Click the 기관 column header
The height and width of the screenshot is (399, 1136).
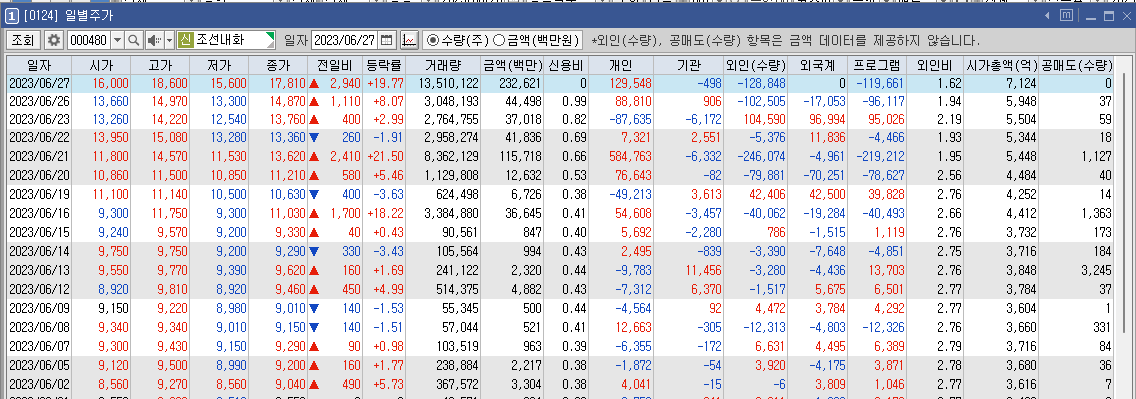[x=688, y=64]
